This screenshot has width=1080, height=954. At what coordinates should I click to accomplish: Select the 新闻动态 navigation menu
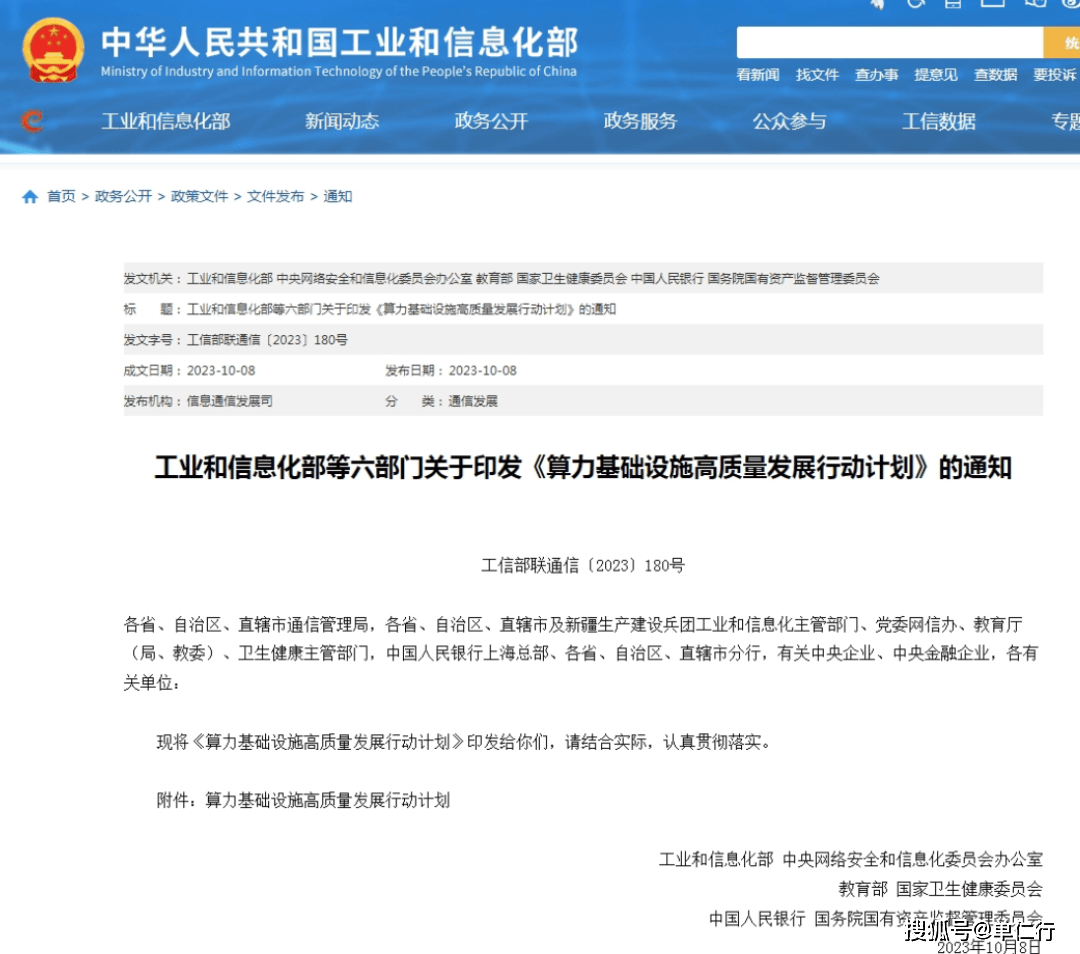[x=342, y=121]
